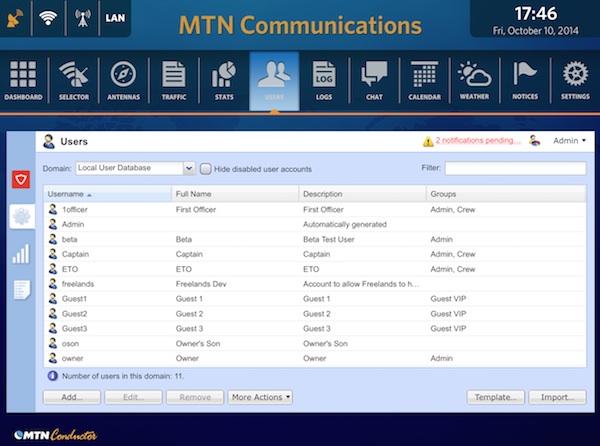Open the Notices flag icon
Screen dimensions: 600x446
coord(525,80)
